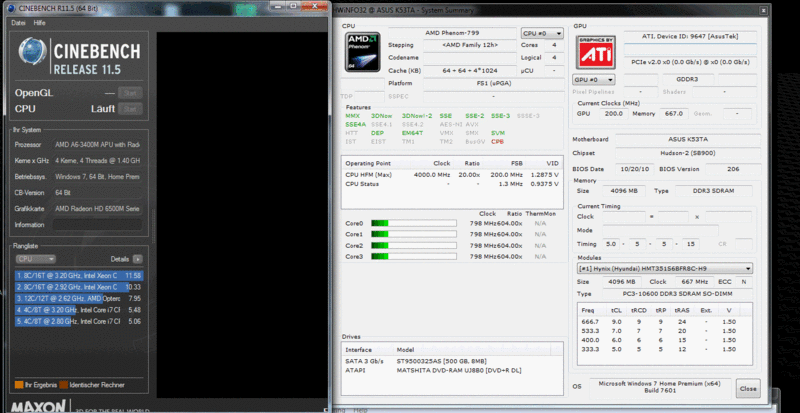Expand ranking Details arrow button
Image resolution: width=800 pixels, height=413 pixels.
(138, 259)
